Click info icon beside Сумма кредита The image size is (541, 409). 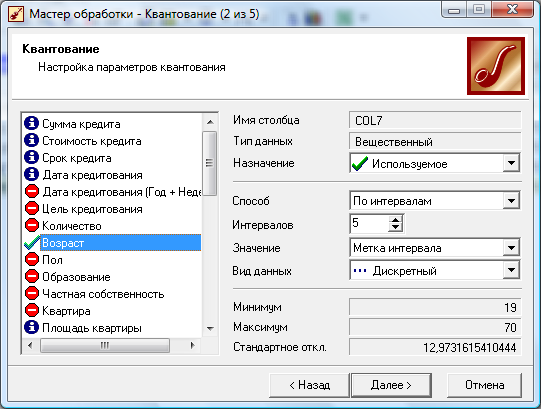coord(31,123)
